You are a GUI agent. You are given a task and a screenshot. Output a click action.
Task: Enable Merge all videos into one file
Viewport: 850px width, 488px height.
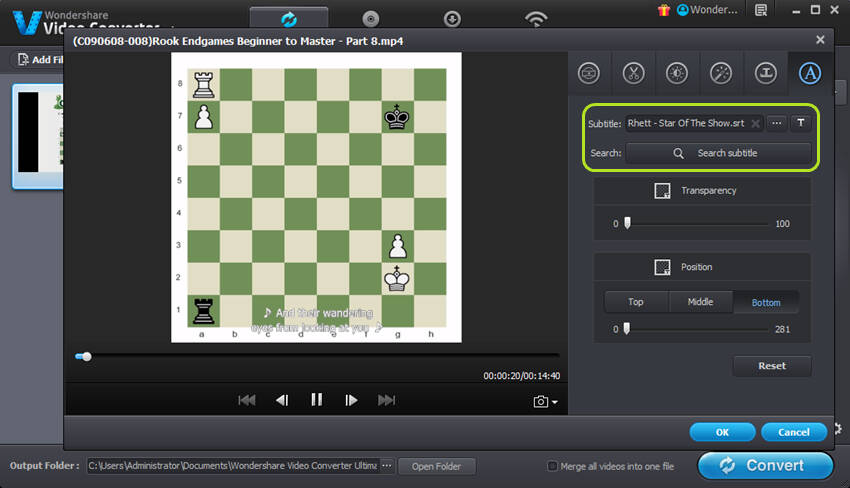pyautogui.click(x=553, y=466)
